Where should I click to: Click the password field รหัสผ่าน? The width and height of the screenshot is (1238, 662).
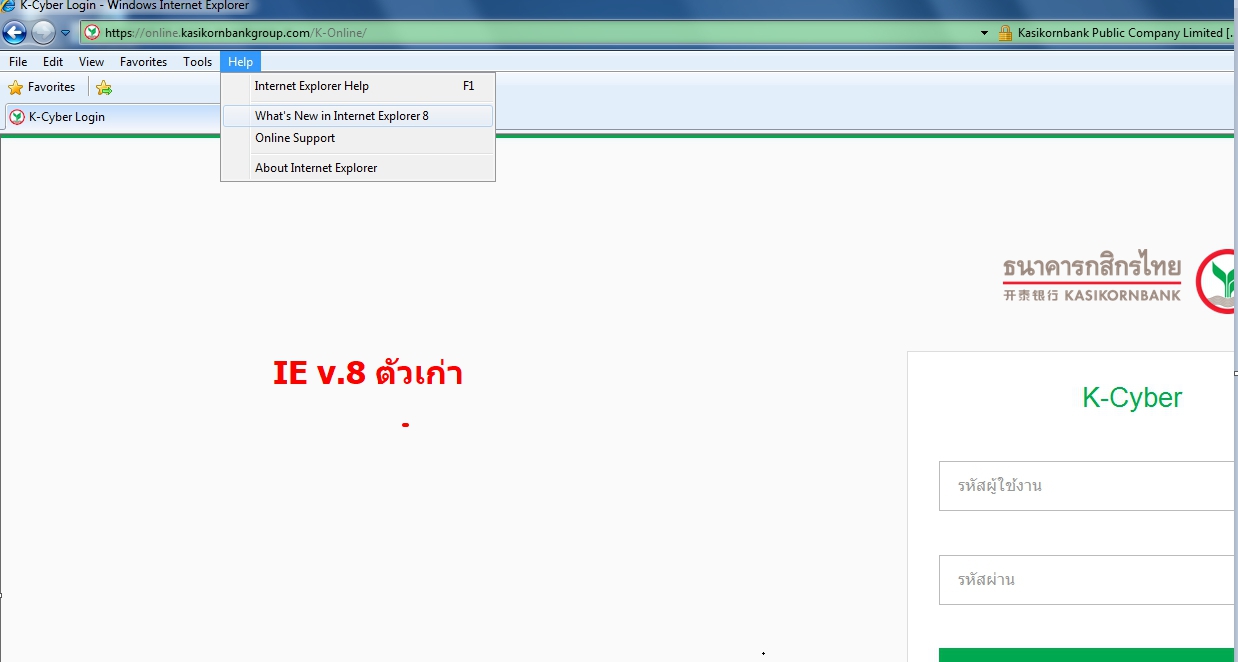click(x=1087, y=580)
